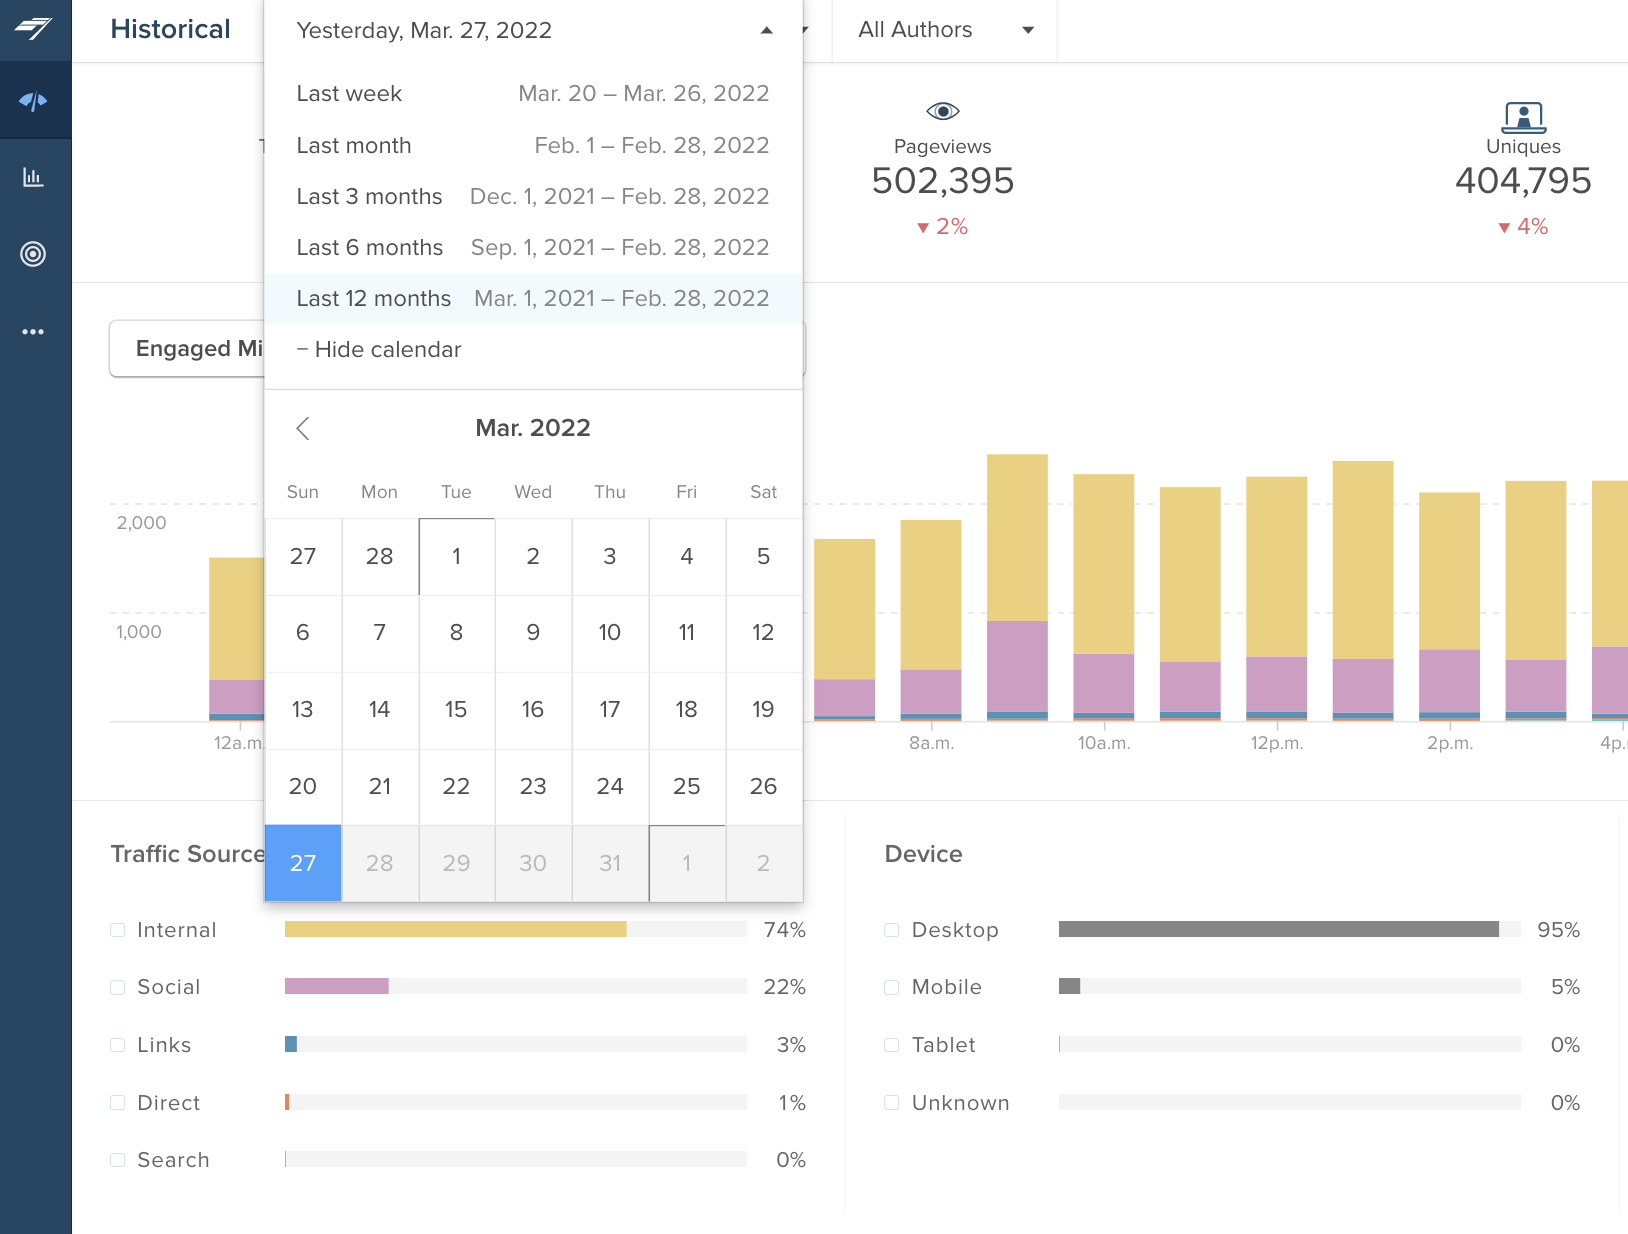
Task: Click the Desktop 95% progress bar
Action: (1290, 930)
